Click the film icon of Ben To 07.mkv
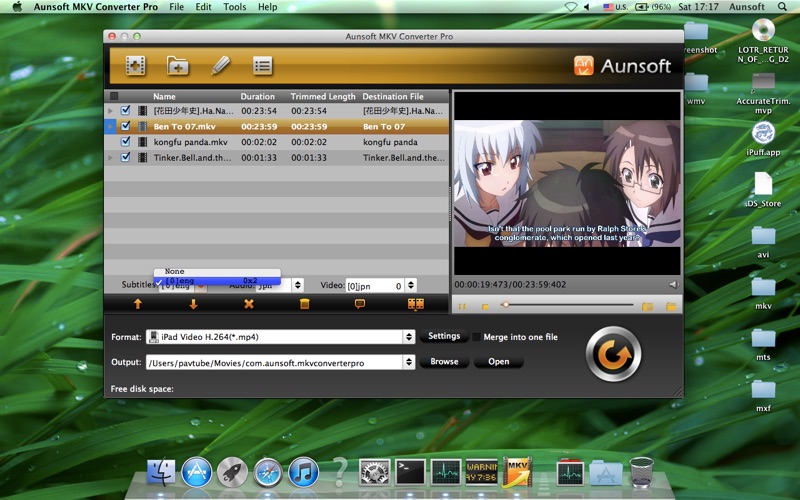800x500 pixels. [143, 126]
